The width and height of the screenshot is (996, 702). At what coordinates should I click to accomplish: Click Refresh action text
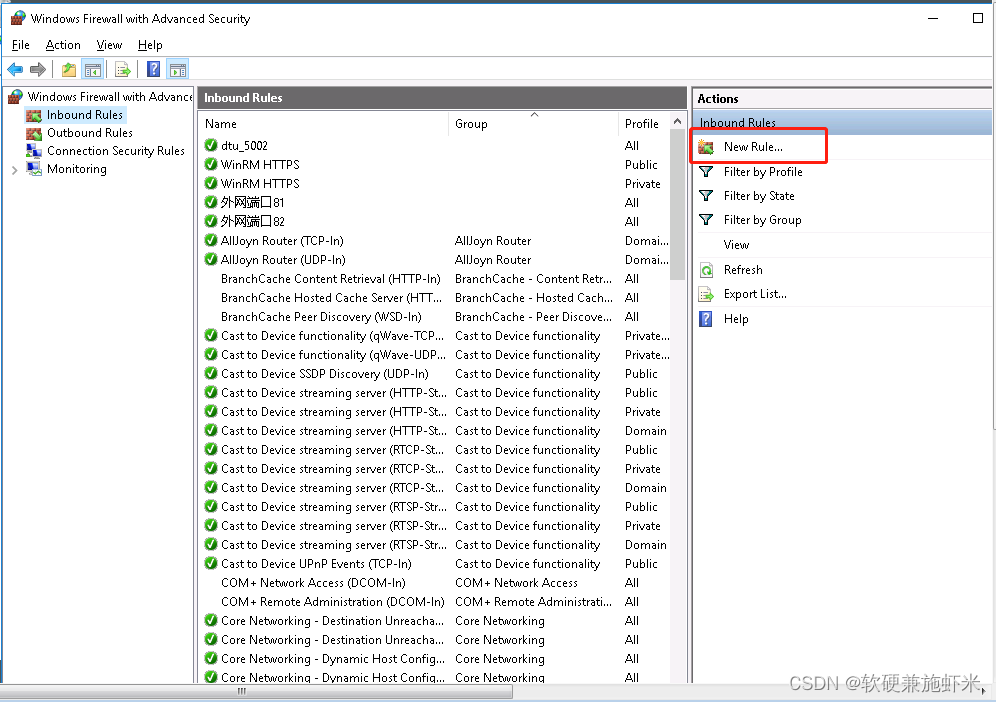point(743,270)
